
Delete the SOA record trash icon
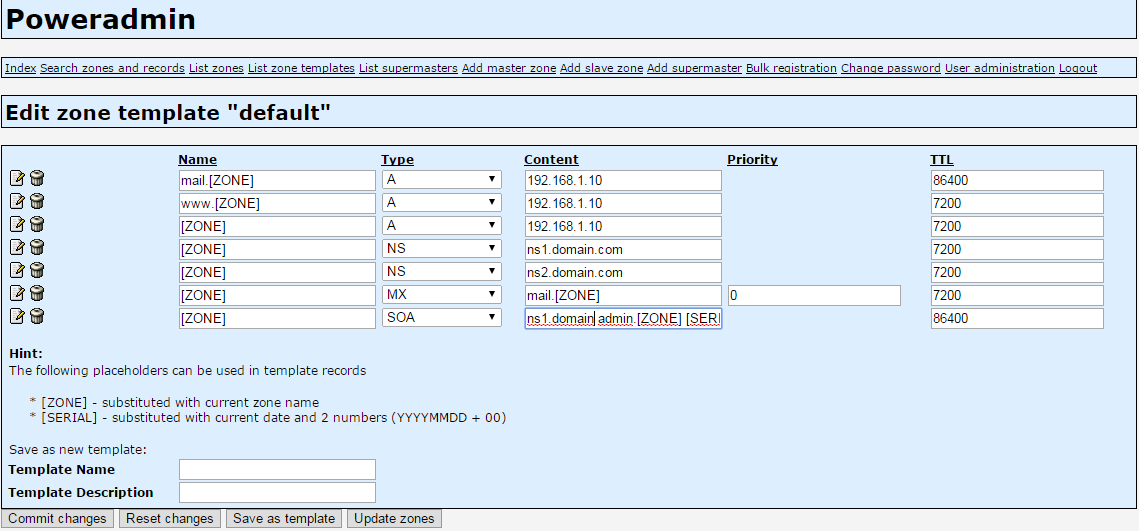(37, 317)
